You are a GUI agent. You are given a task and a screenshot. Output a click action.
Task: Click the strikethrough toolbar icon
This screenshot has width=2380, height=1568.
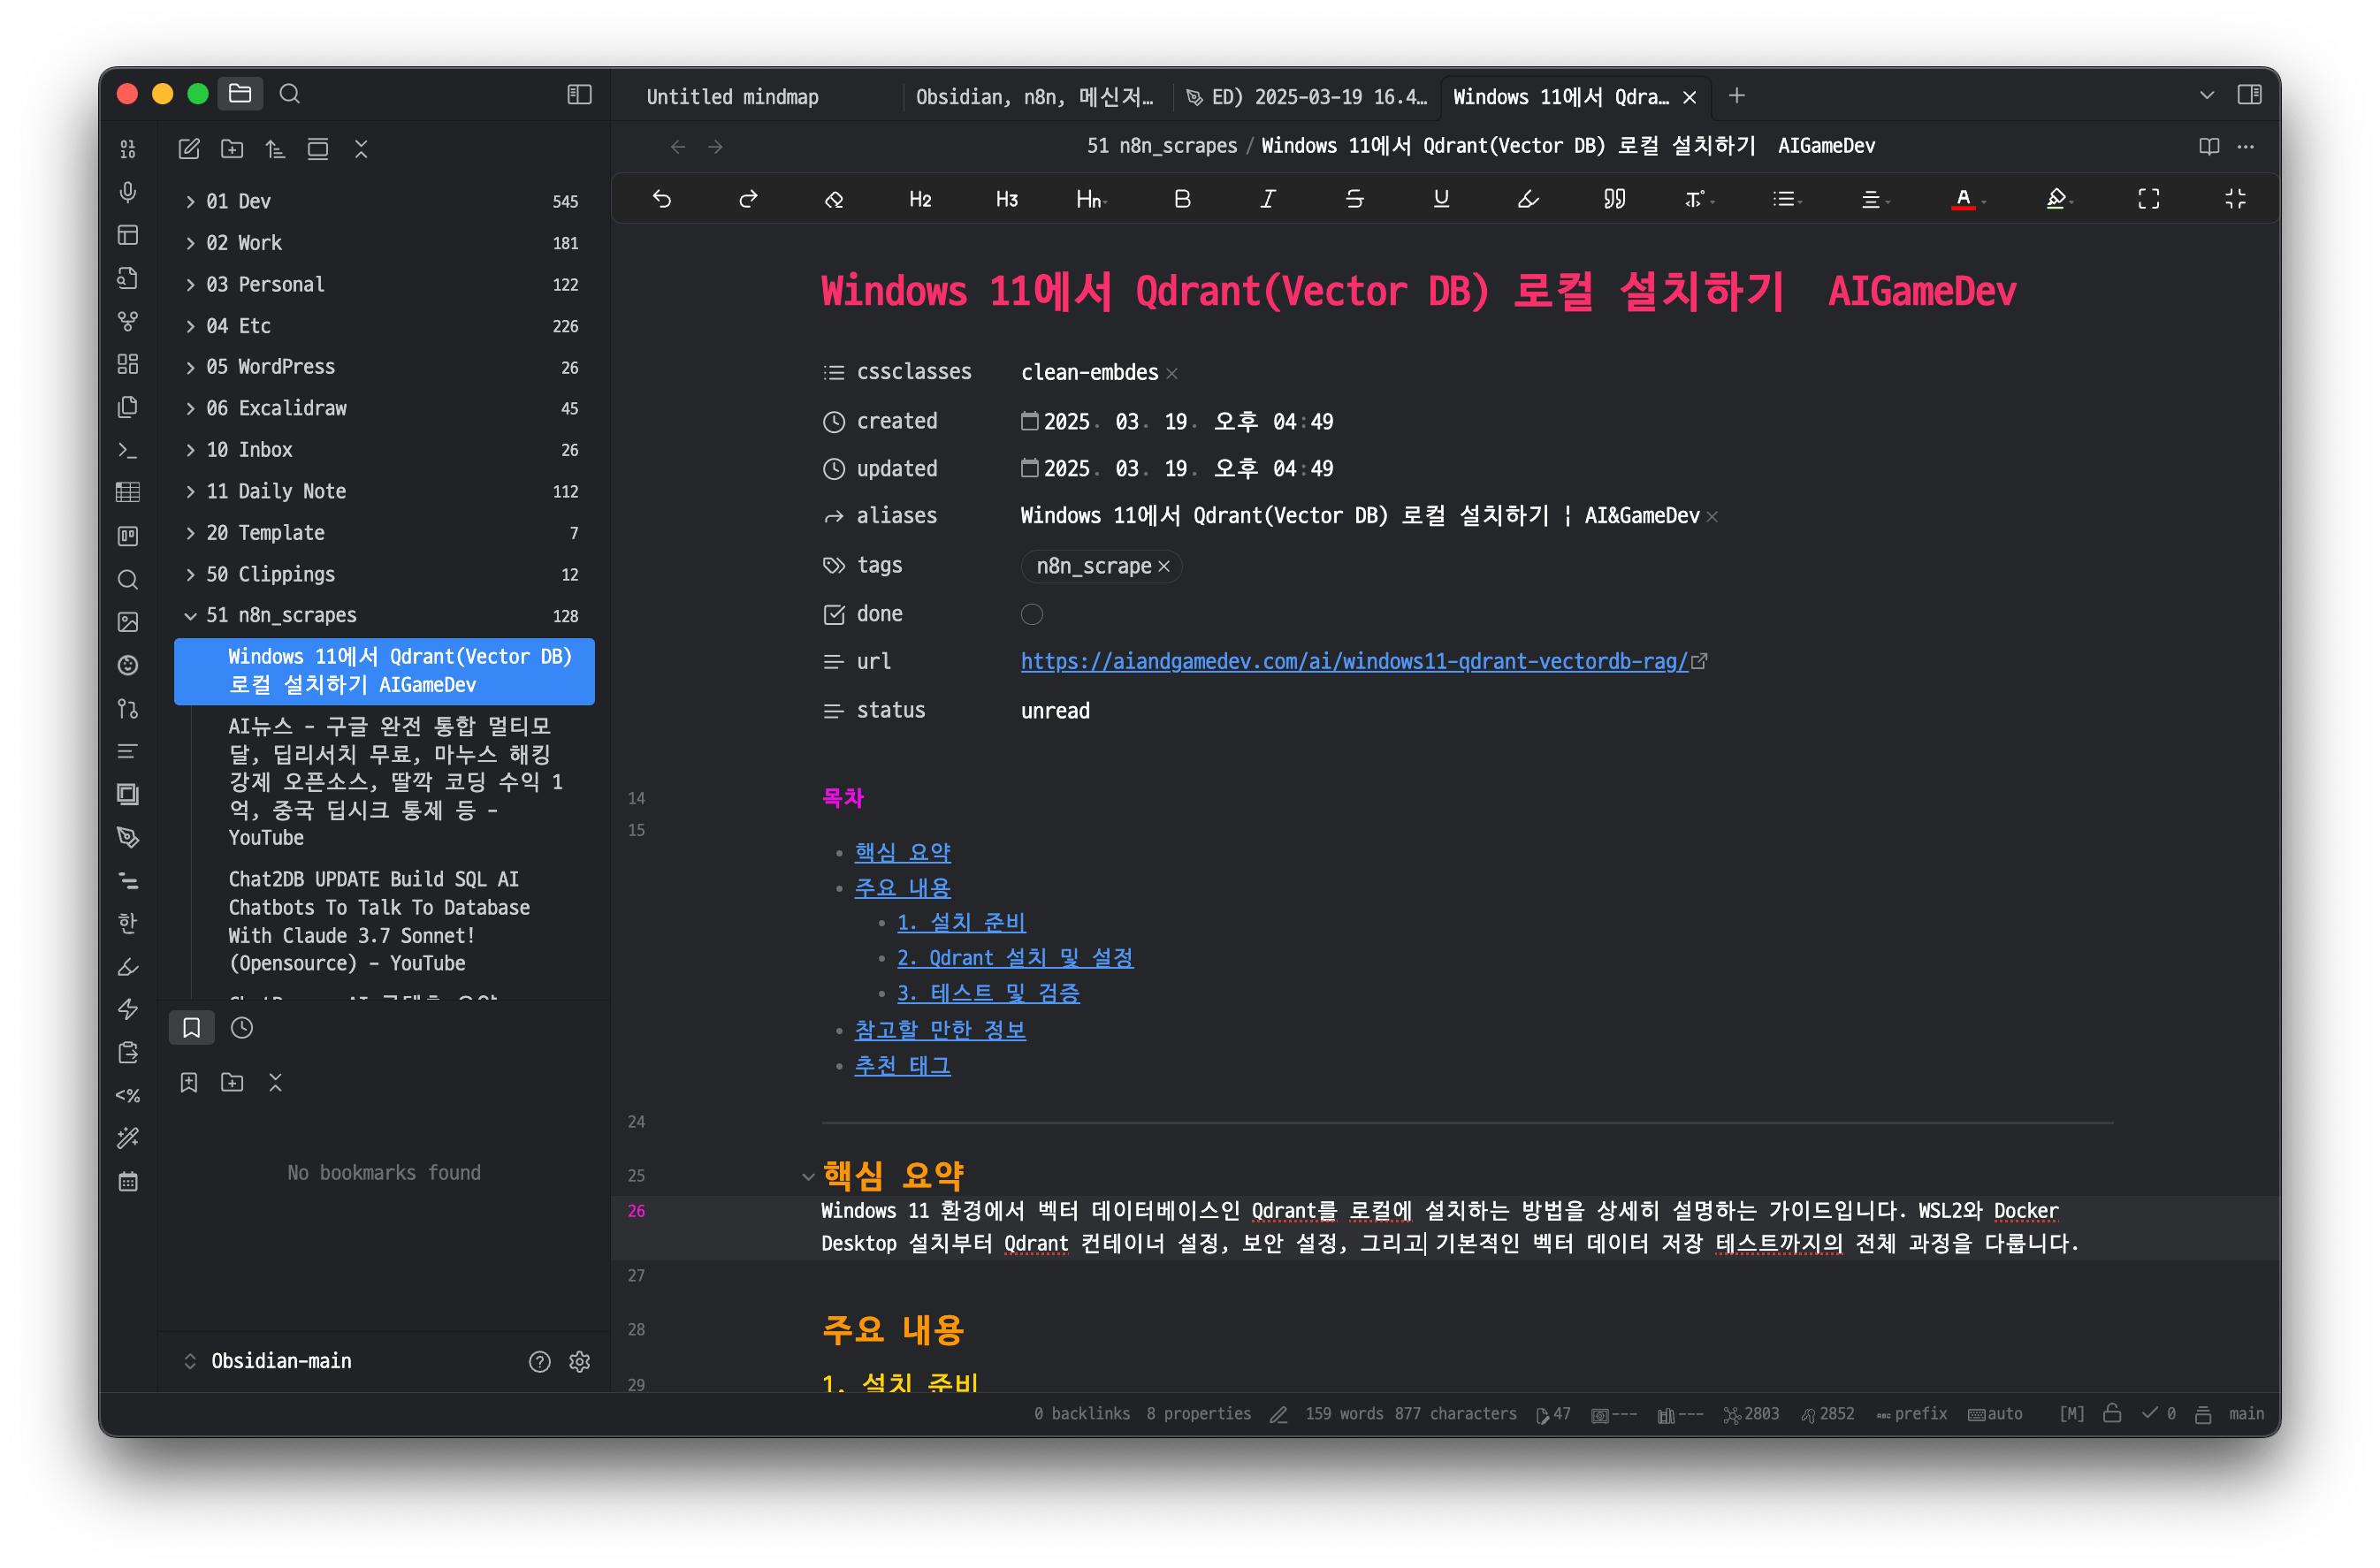pyautogui.click(x=1354, y=199)
